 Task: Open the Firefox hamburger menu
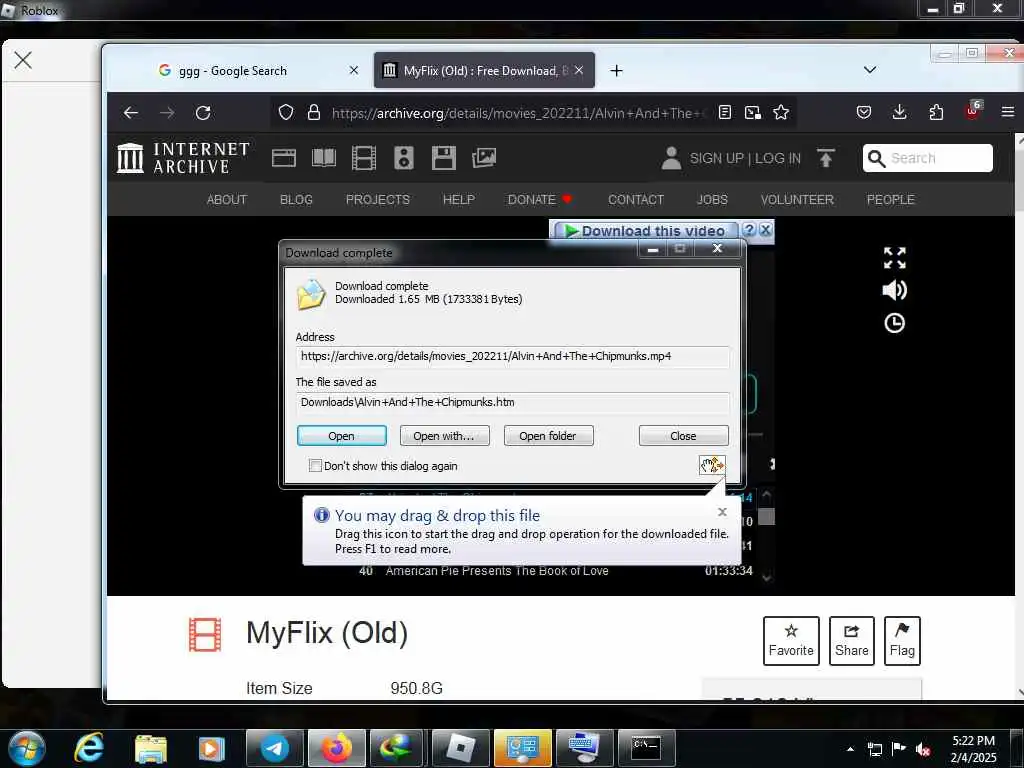[x=1008, y=112]
